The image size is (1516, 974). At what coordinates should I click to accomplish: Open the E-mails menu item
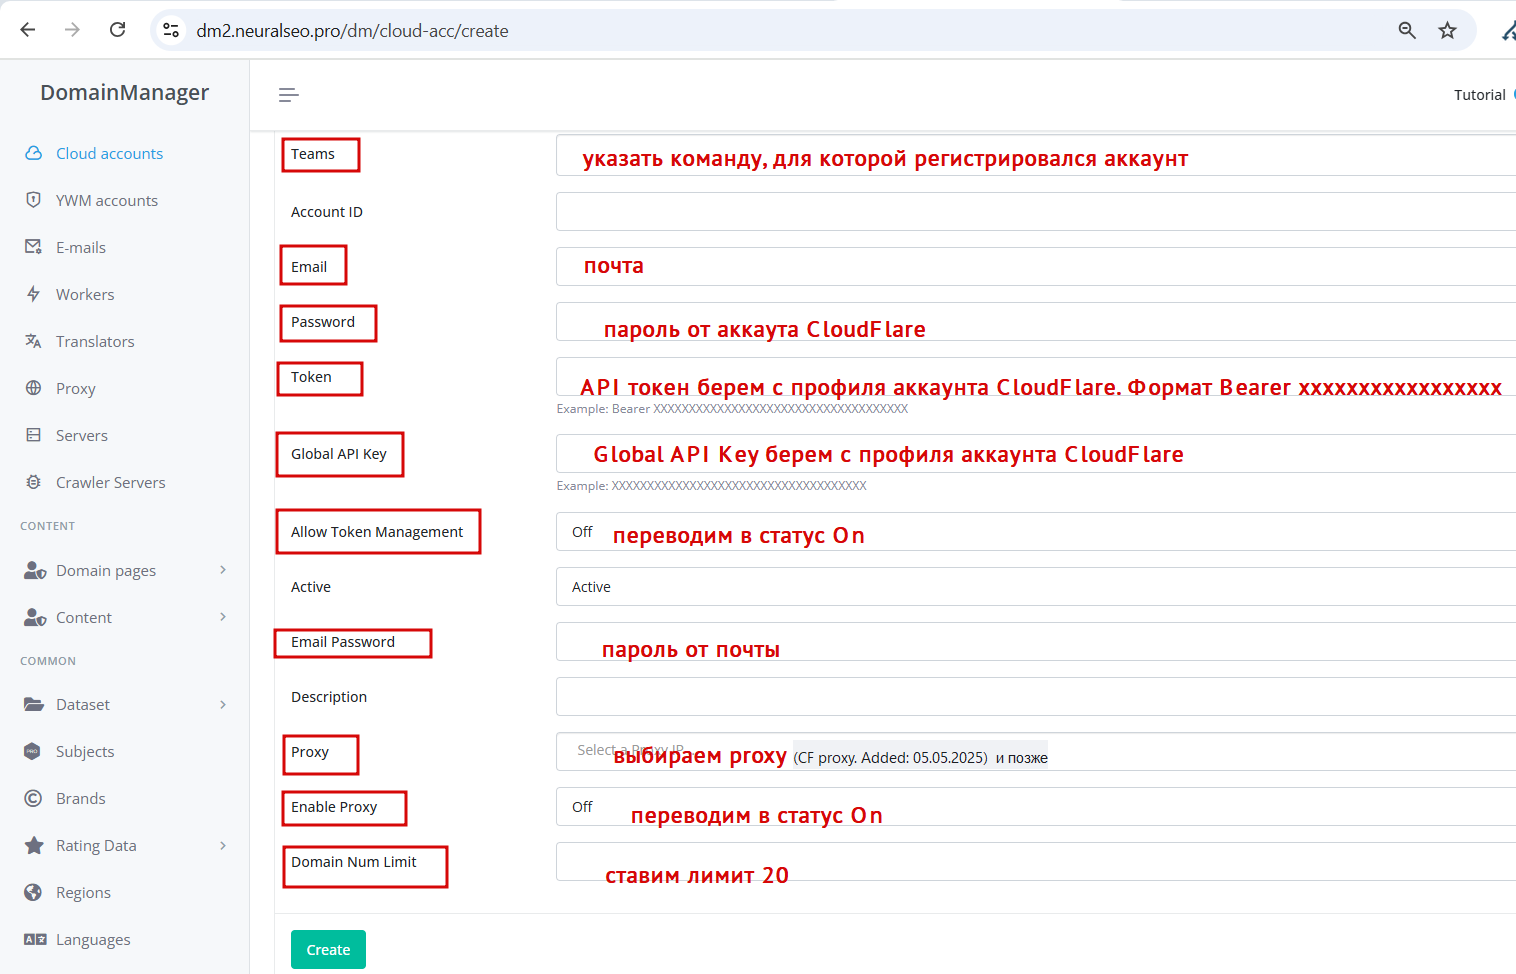click(x=81, y=247)
